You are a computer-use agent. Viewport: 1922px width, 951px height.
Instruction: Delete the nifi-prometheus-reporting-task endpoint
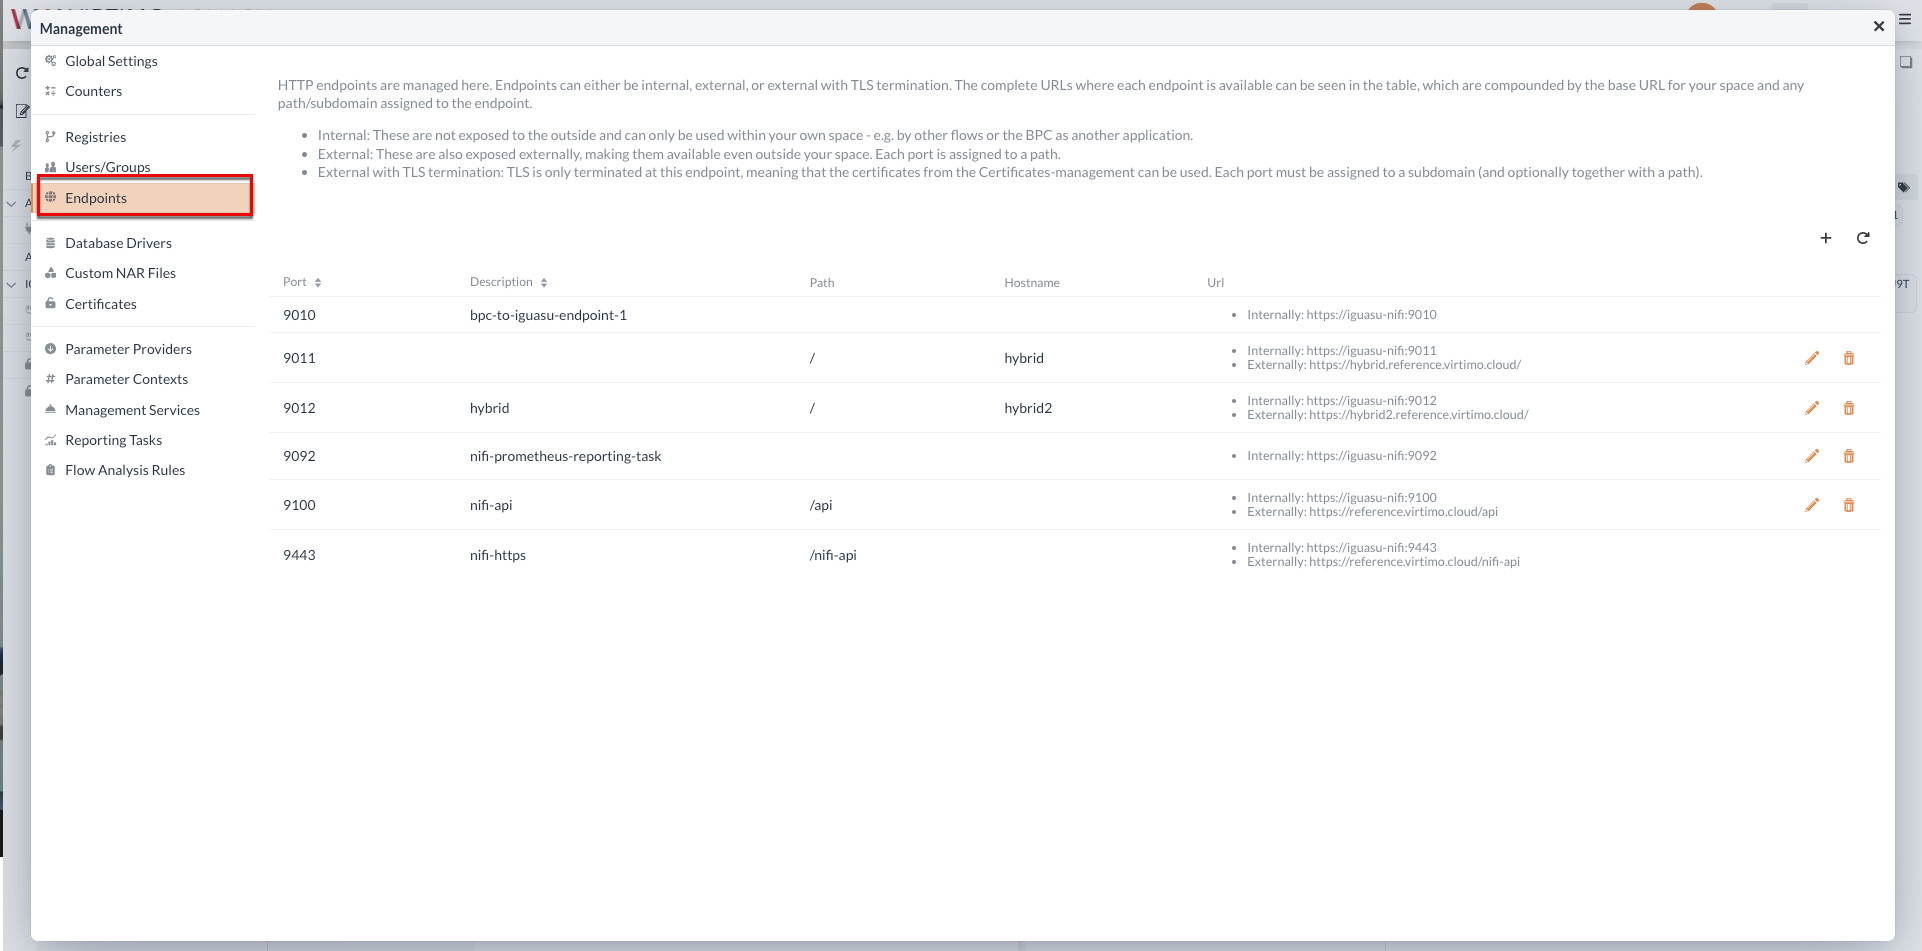(1849, 456)
